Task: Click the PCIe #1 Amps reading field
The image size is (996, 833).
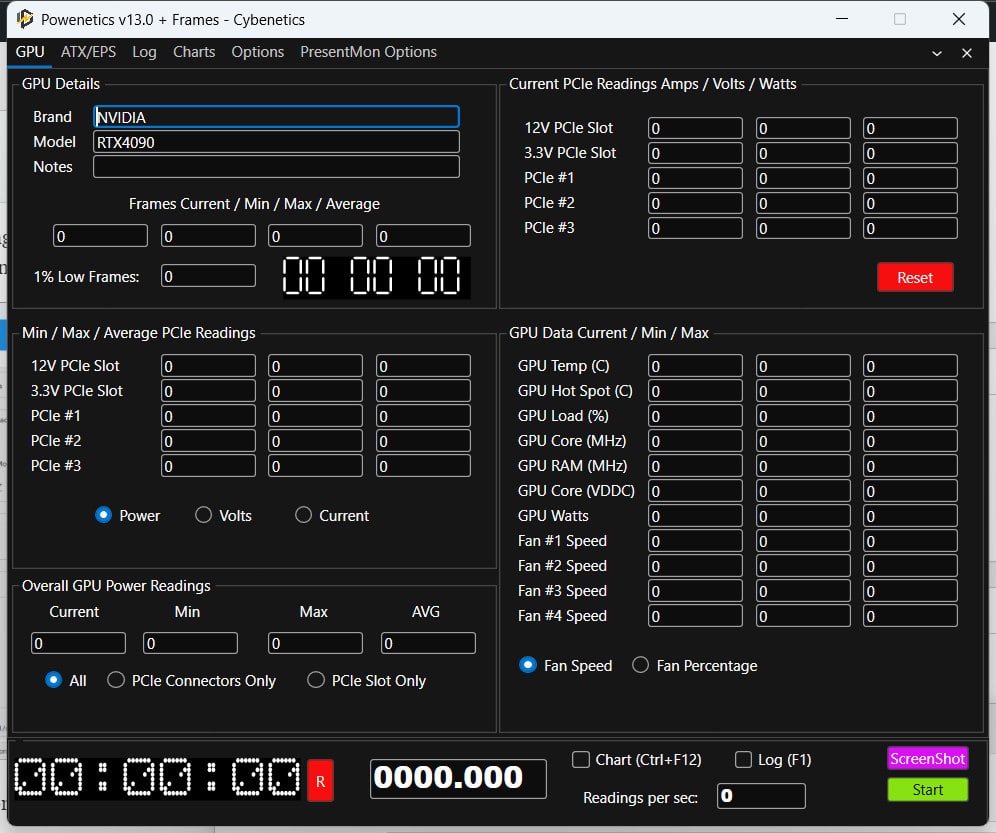Action: 696,178
